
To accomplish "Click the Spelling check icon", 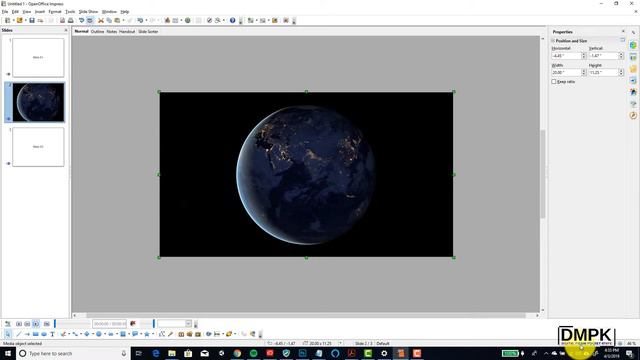I will [x=81, y=20].
